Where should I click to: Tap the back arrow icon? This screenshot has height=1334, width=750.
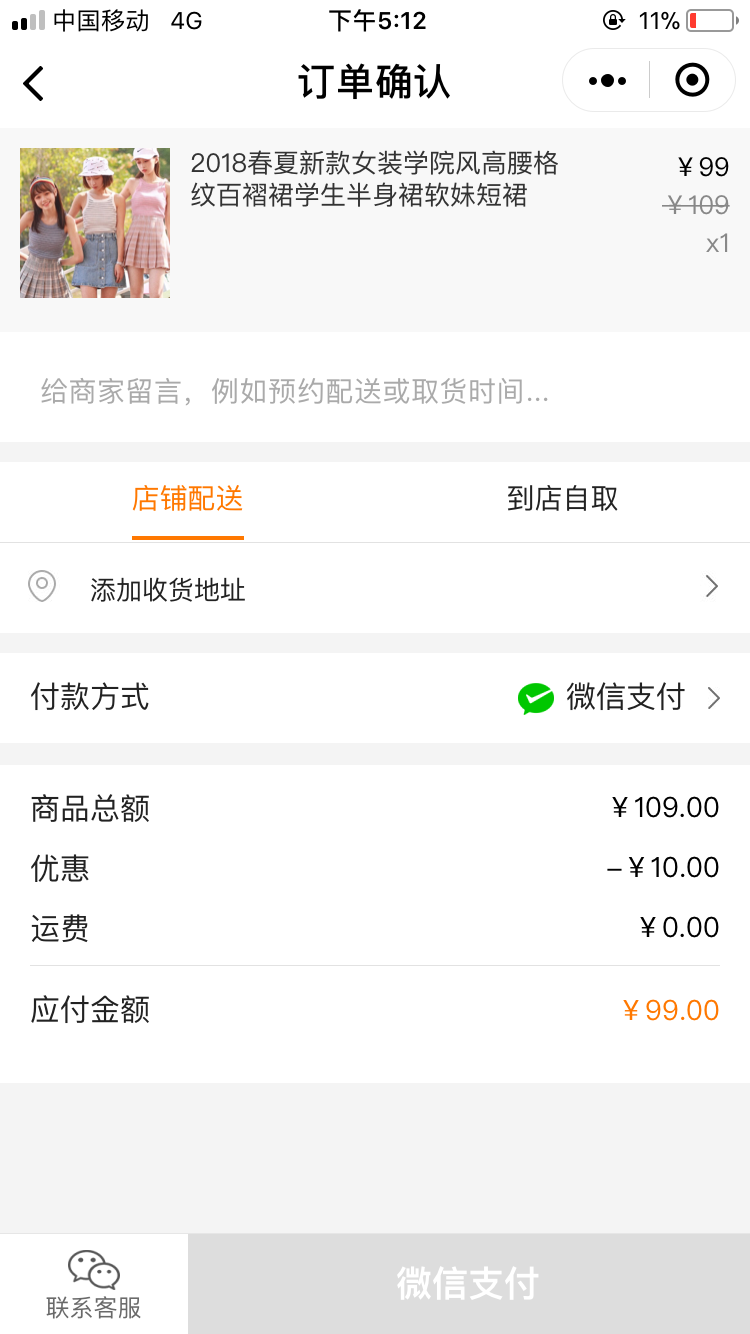coord(34,83)
